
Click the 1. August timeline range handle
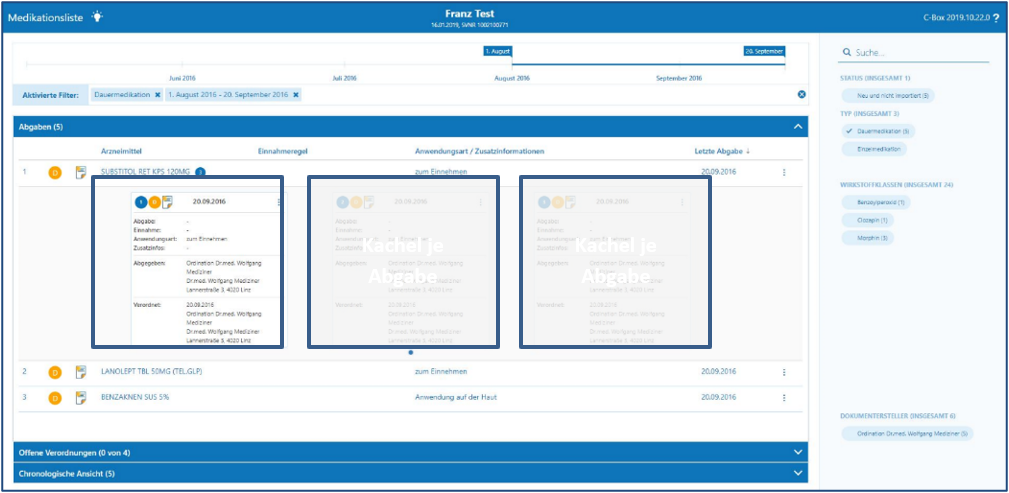pos(498,51)
